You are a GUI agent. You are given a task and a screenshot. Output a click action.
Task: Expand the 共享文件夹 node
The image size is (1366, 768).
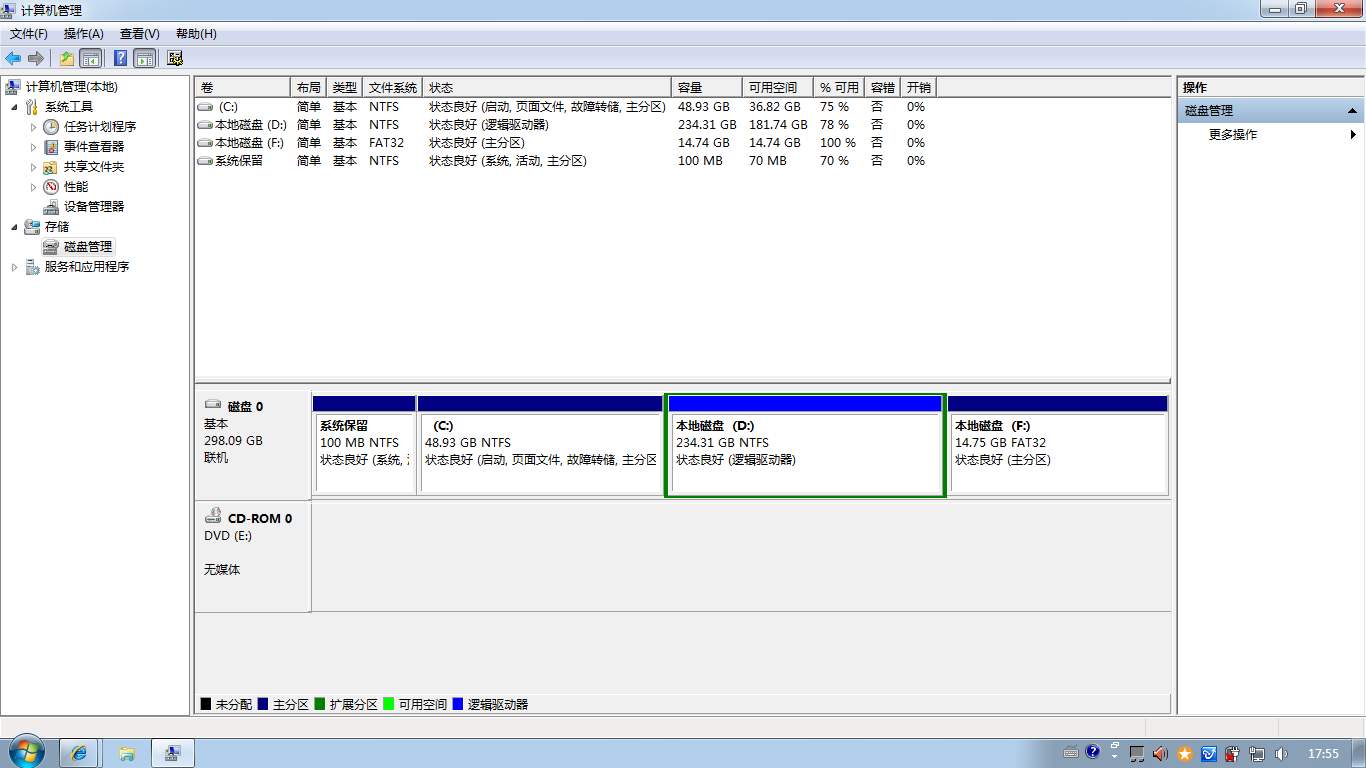pos(33,167)
